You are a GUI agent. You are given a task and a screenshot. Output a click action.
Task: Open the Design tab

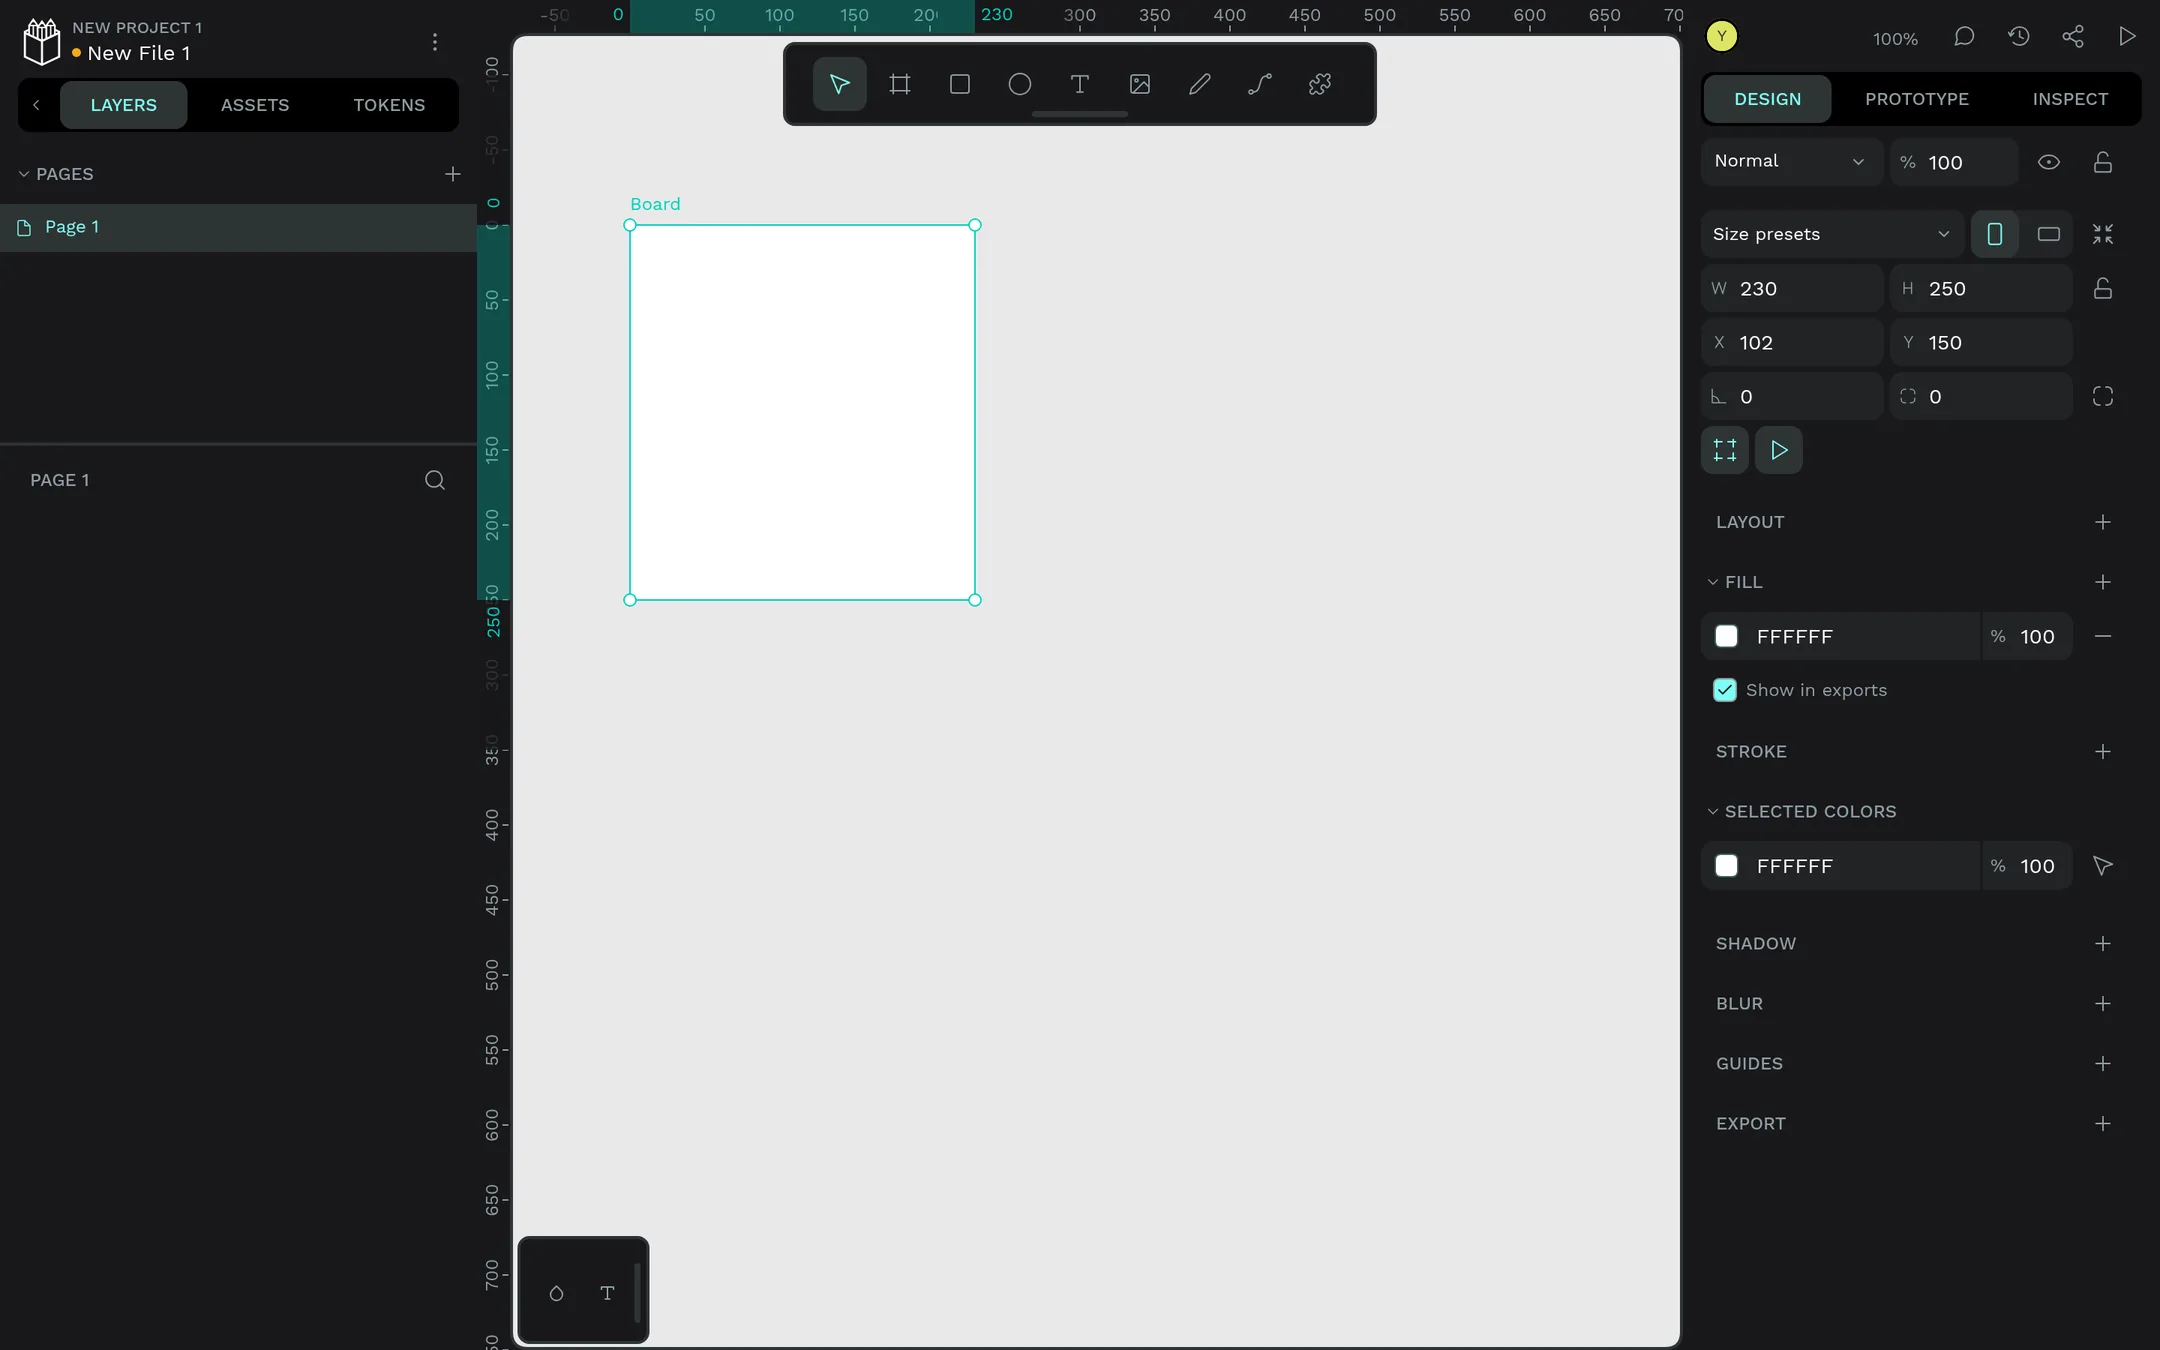(x=1767, y=99)
